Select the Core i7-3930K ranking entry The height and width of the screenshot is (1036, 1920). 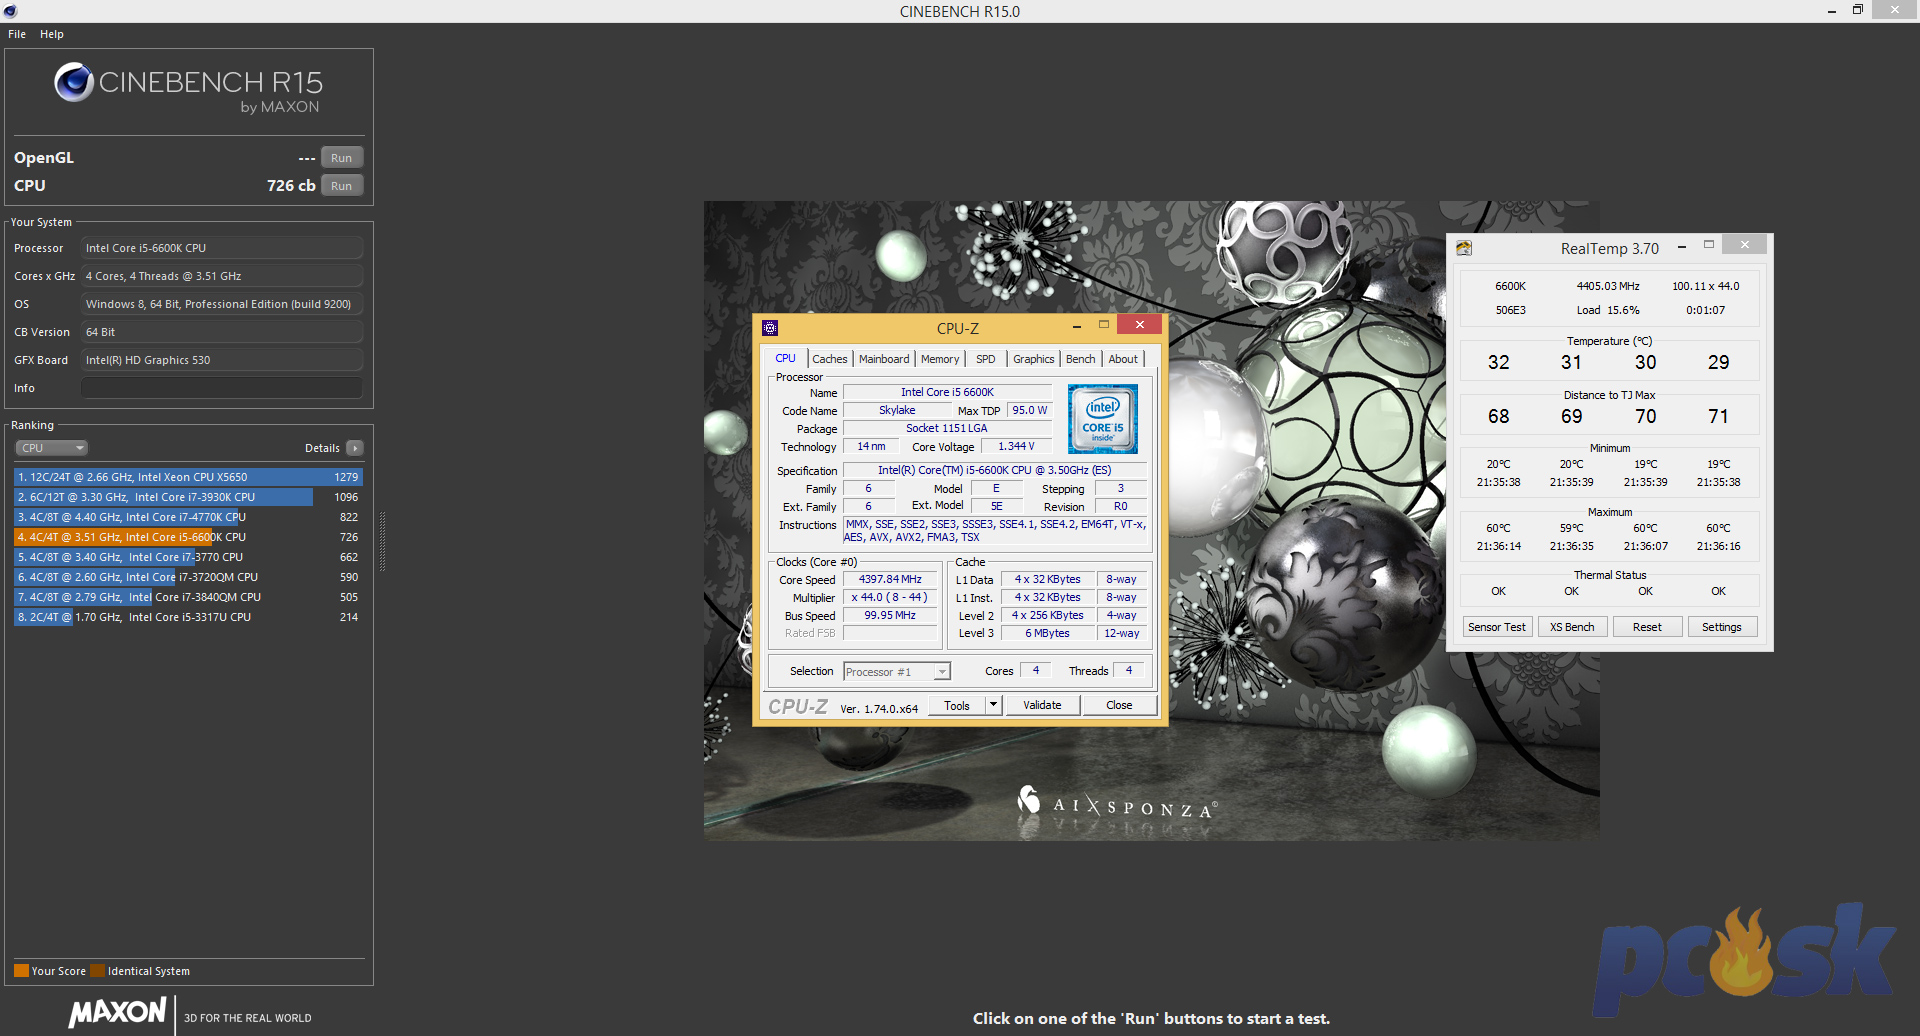pos(188,497)
